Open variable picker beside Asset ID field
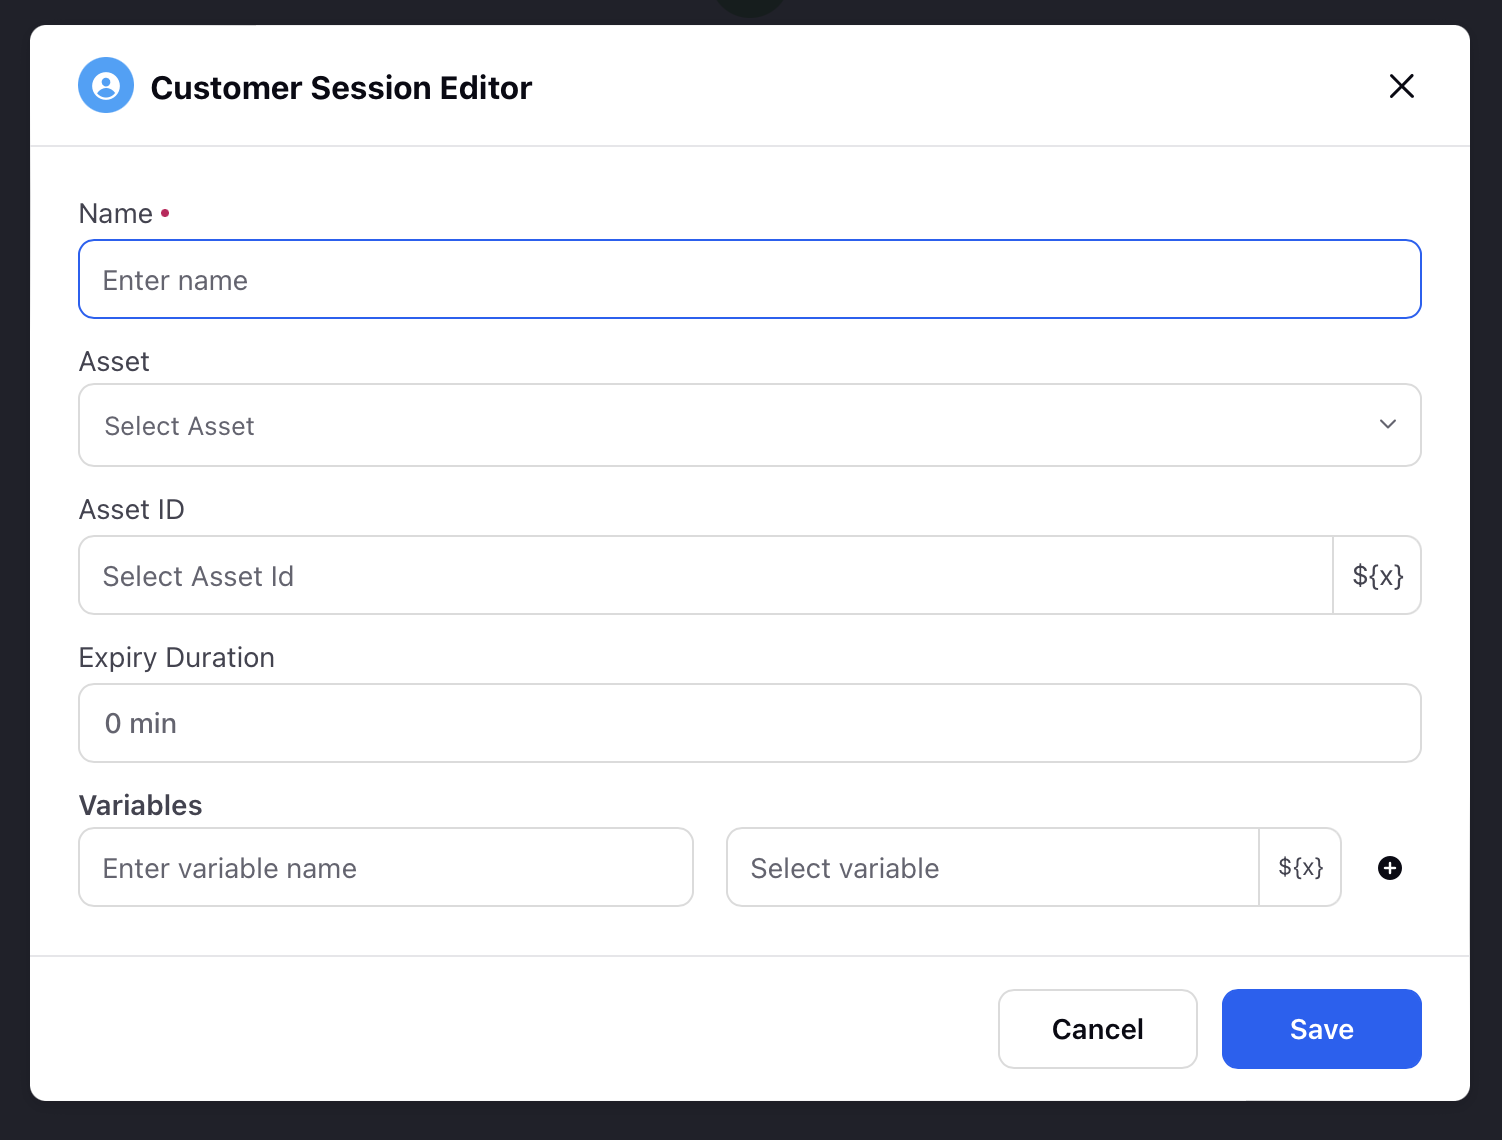This screenshot has width=1502, height=1140. (1378, 575)
